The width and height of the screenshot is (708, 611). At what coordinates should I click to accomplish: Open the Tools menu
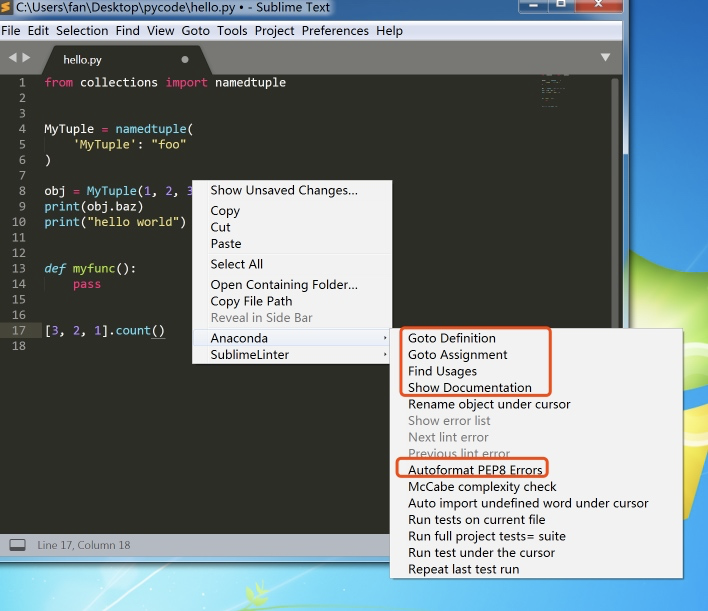232,31
